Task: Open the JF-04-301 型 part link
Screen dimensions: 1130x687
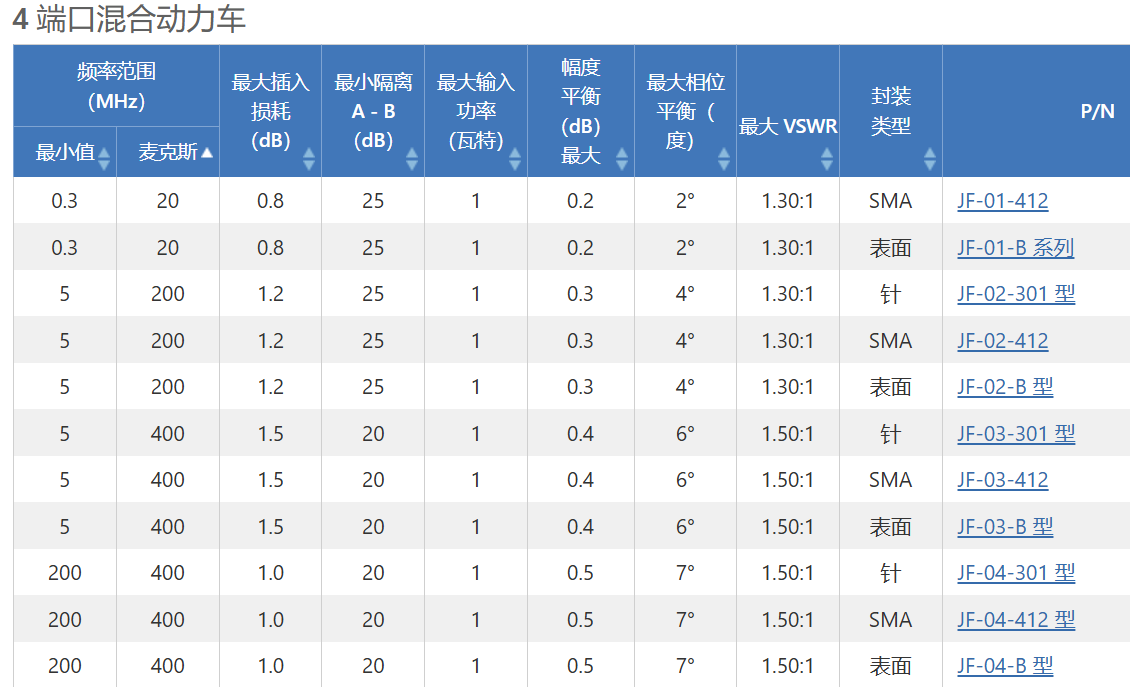Action: (1016, 573)
